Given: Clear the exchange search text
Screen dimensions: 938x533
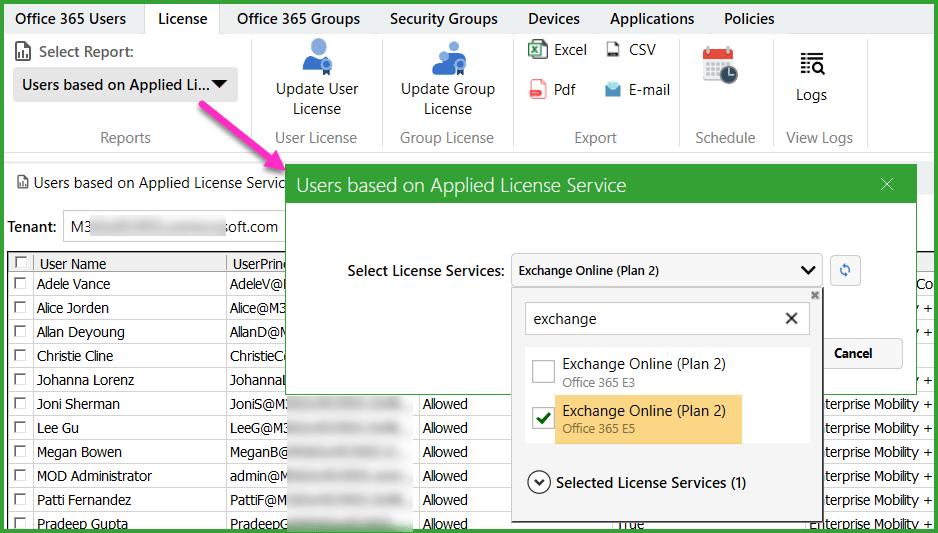Looking at the screenshot, I should (791, 319).
